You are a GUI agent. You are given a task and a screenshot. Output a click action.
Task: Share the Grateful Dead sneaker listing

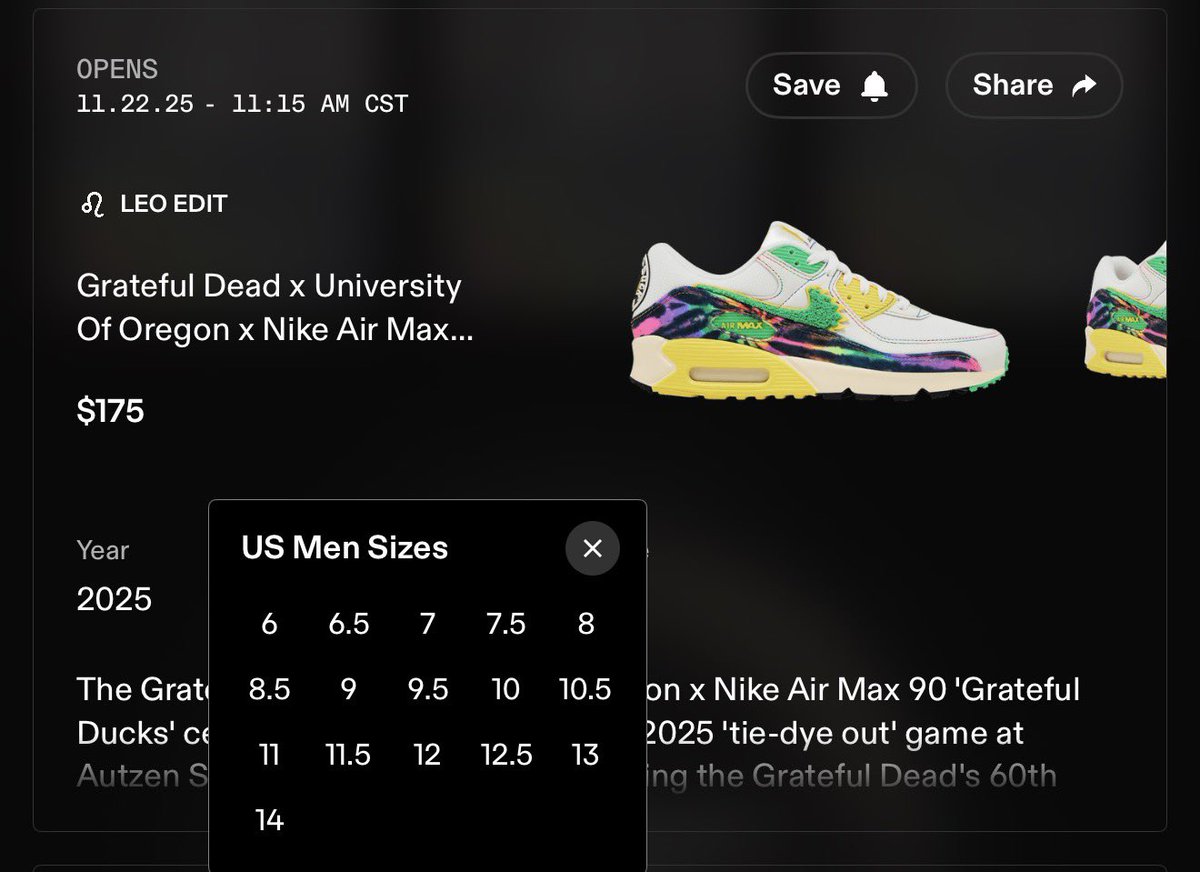coord(1034,85)
